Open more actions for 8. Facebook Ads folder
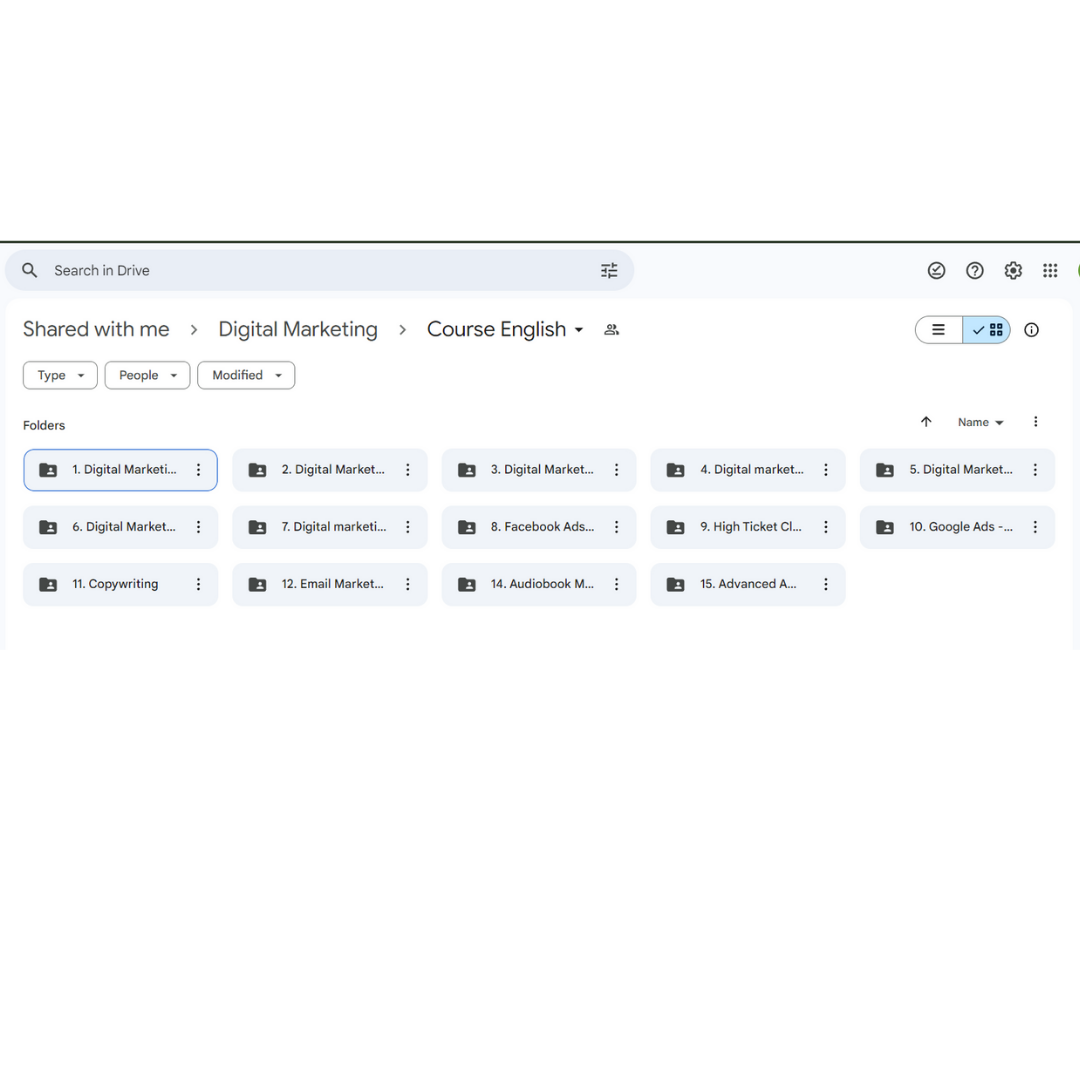This screenshot has width=1080, height=1080. [x=616, y=527]
